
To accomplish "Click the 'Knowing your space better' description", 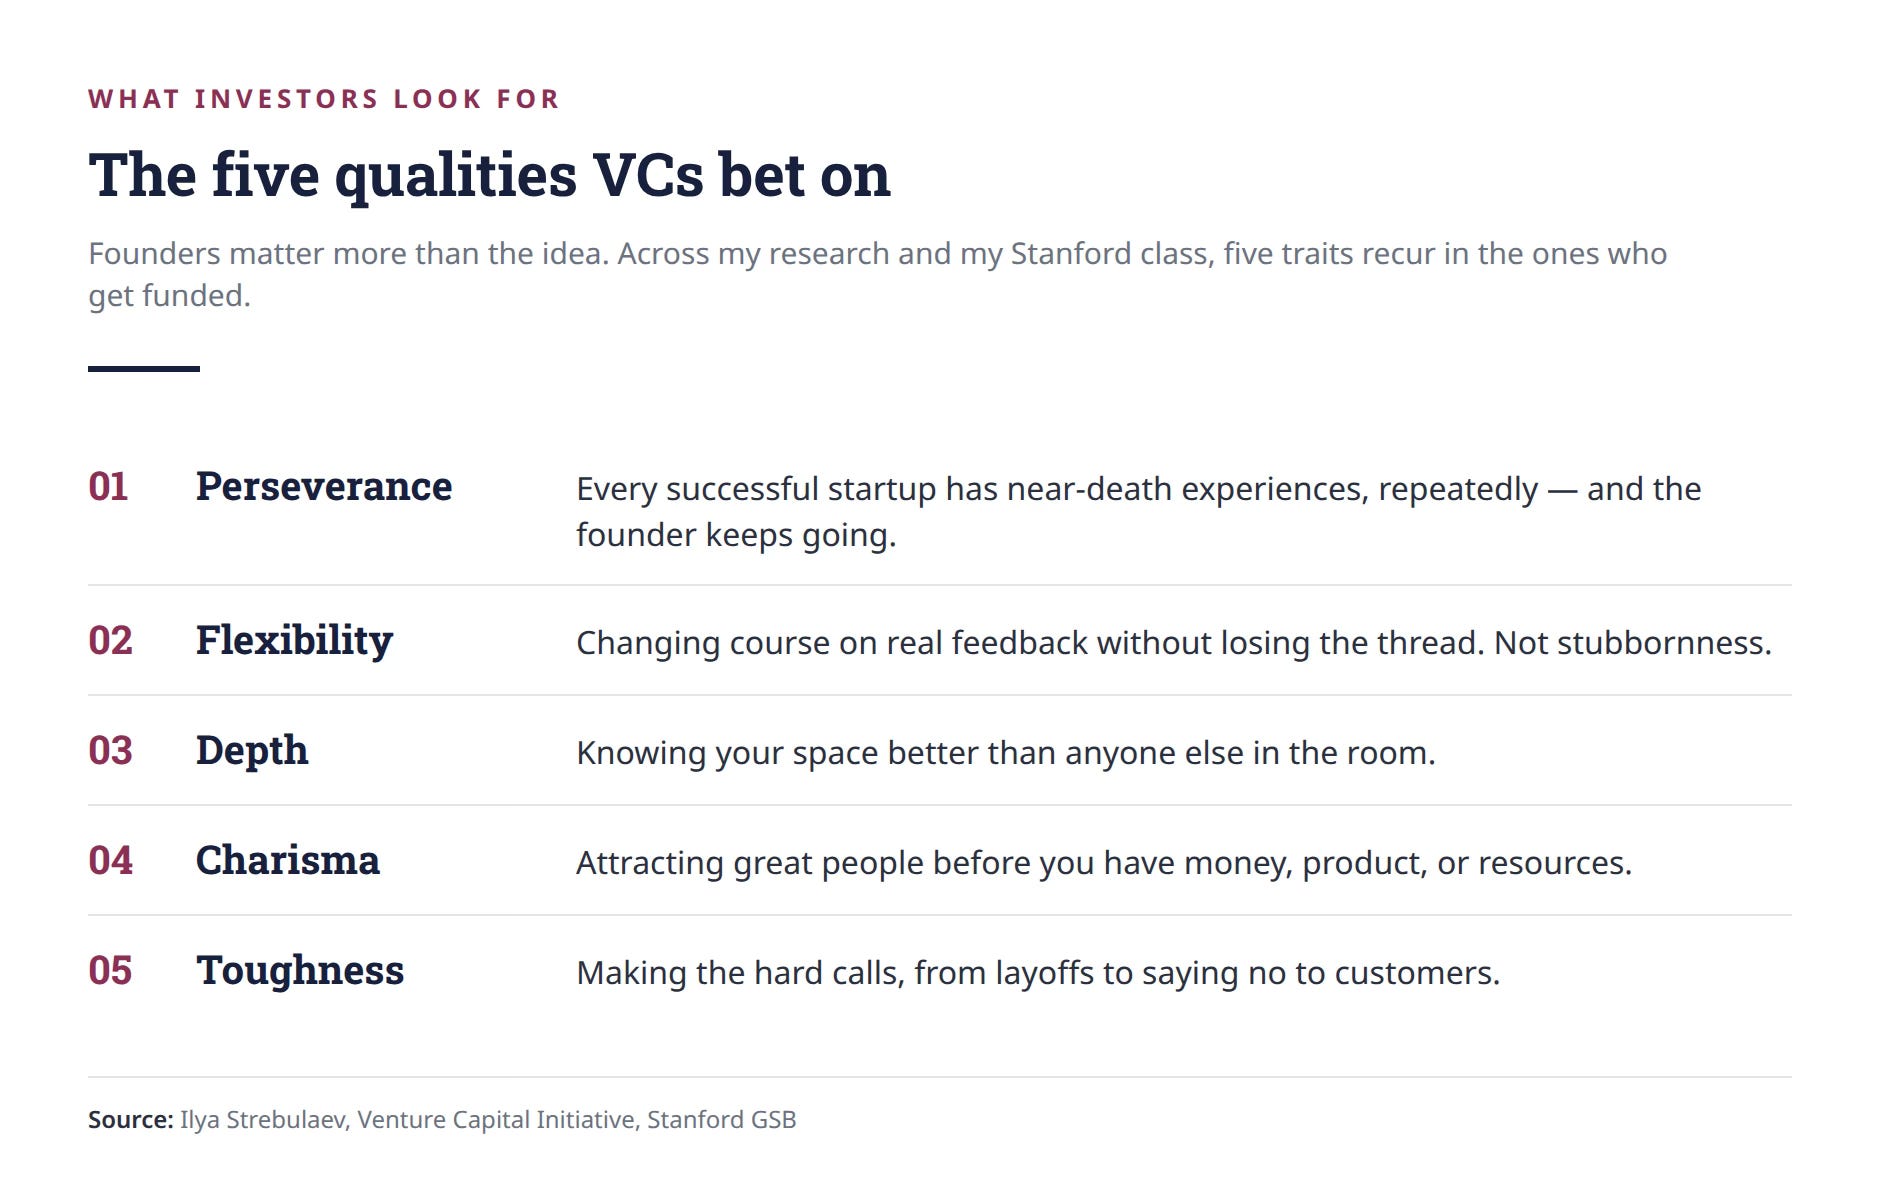I will click(1006, 753).
